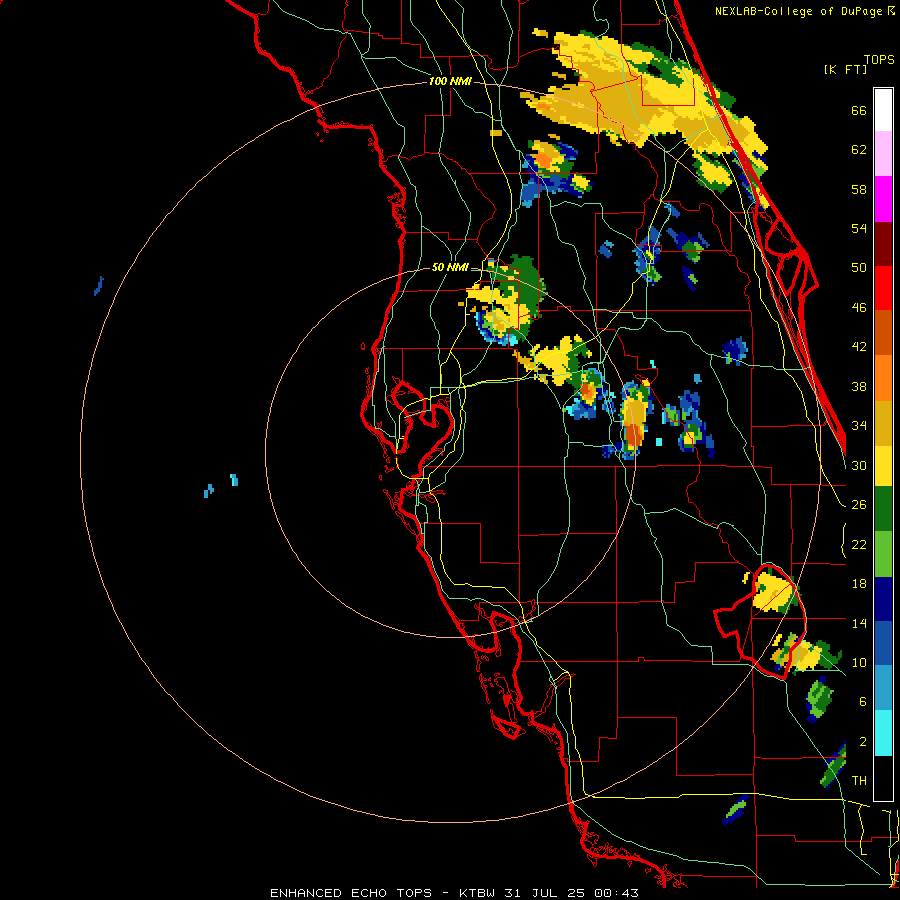Click the magenta 58 kft legend swatch
The width and height of the screenshot is (900, 900).
point(883,199)
